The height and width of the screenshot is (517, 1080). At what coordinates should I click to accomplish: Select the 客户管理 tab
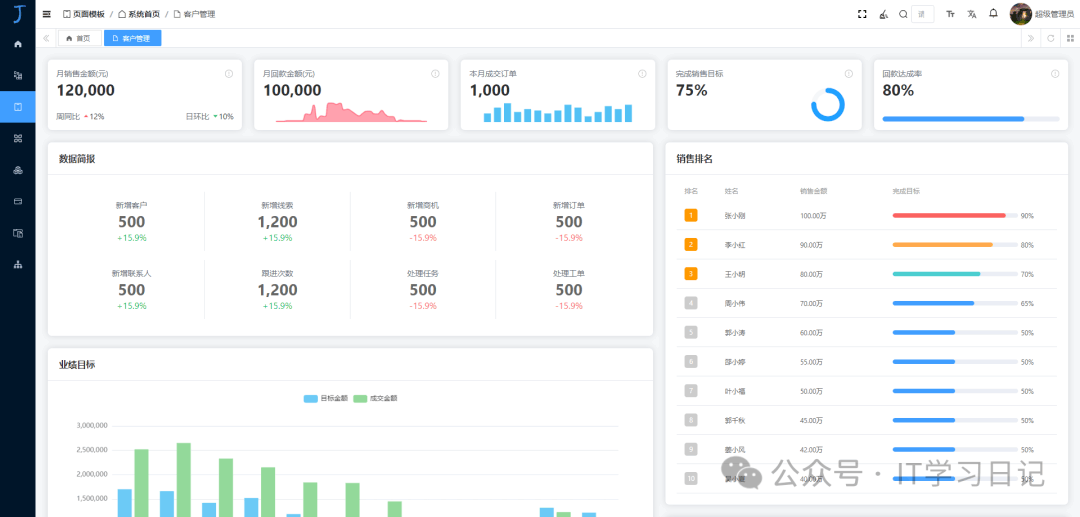132,39
